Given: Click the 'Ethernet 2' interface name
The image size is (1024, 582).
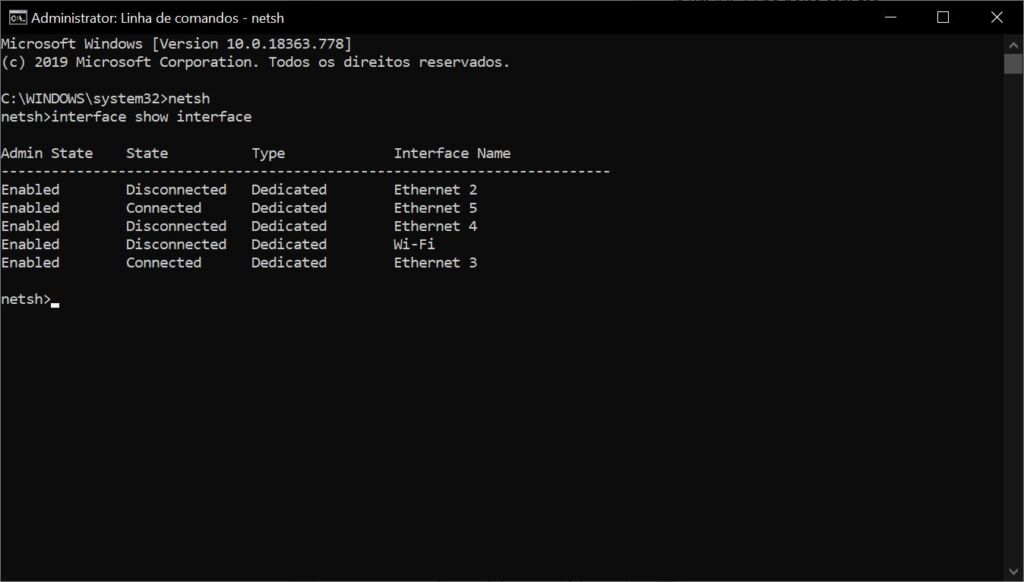Looking at the screenshot, I should point(435,189).
